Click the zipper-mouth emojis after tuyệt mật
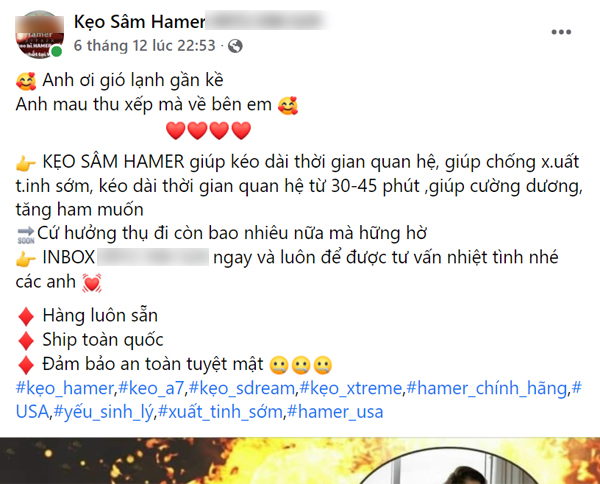The height and width of the screenshot is (484, 600). pos(301,365)
